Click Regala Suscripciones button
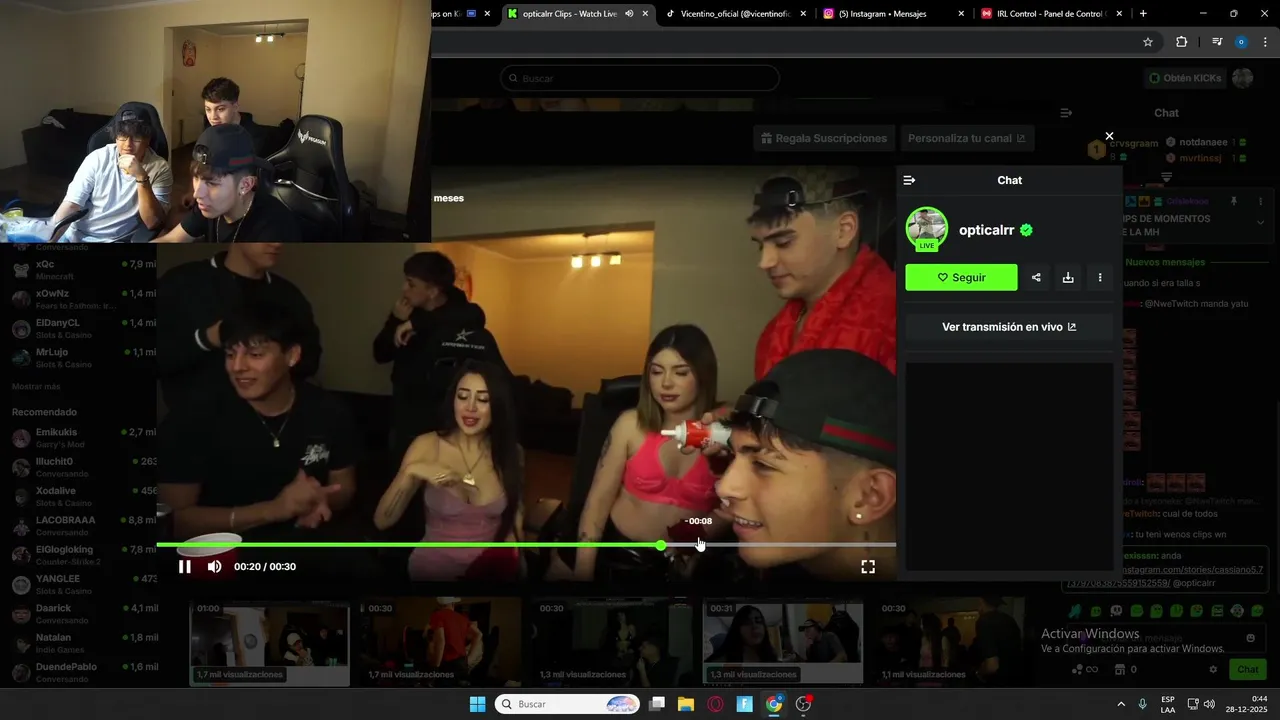This screenshot has height=720, width=1280. click(x=824, y=138)
